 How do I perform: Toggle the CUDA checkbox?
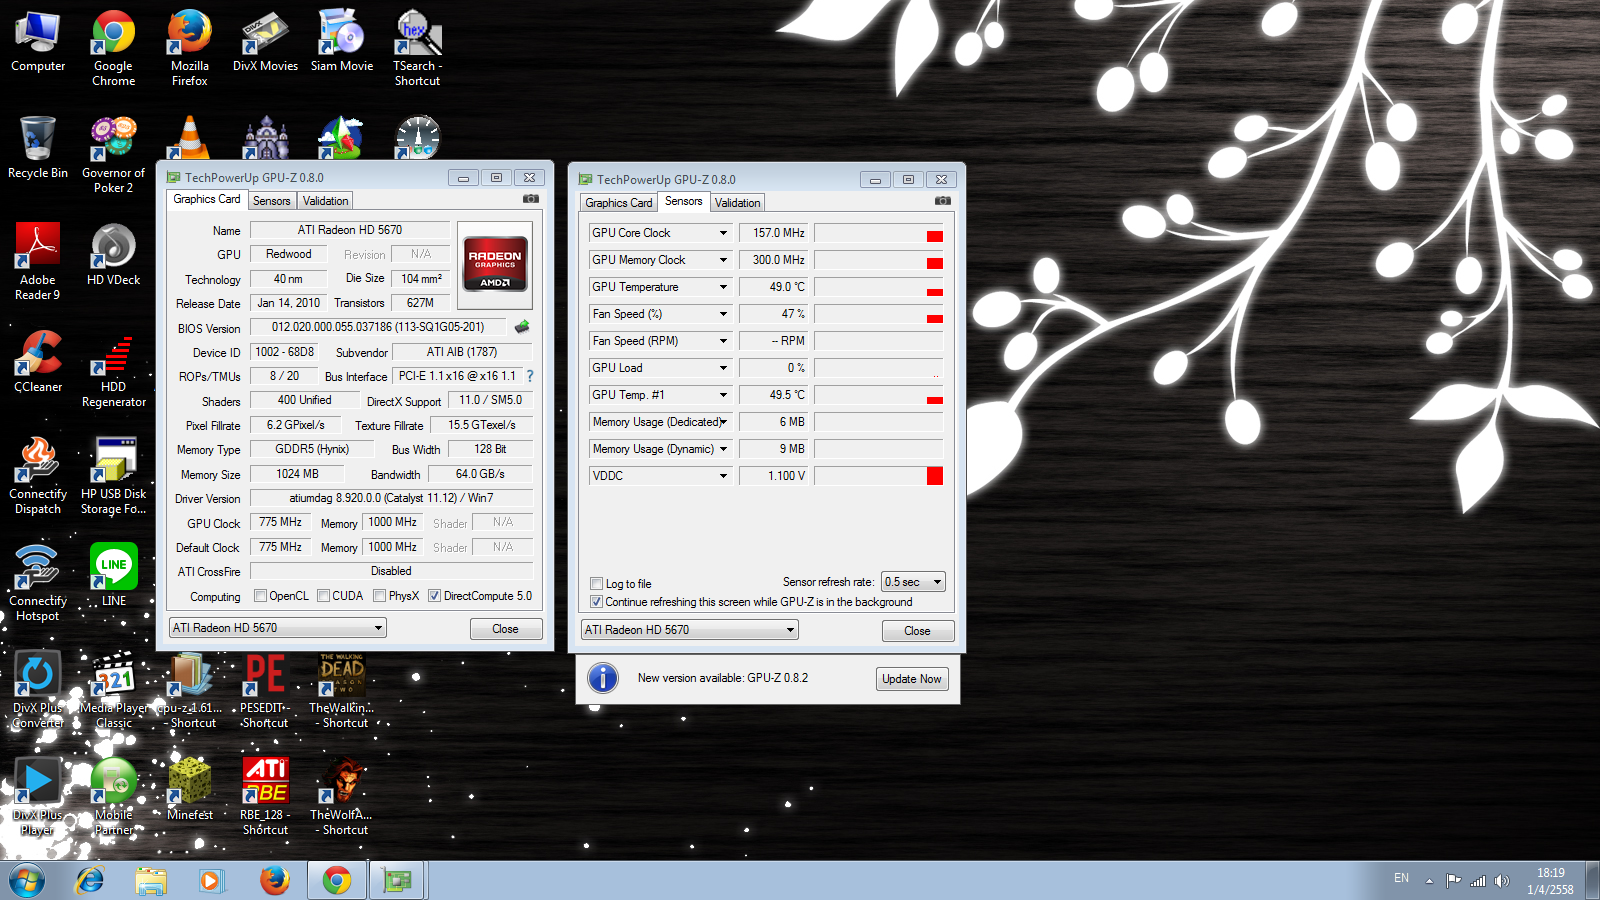(x=323, y=596)
